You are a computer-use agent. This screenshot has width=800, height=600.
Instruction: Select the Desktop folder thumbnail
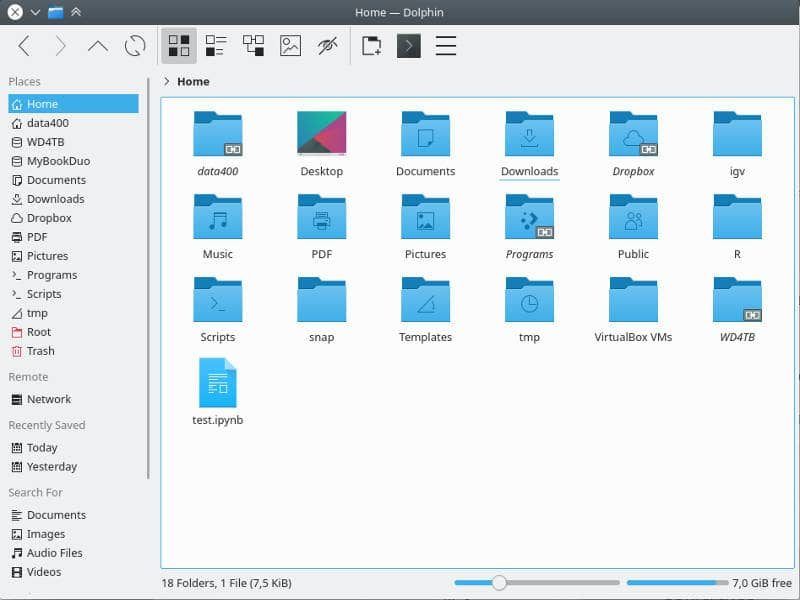click(321, 134)
